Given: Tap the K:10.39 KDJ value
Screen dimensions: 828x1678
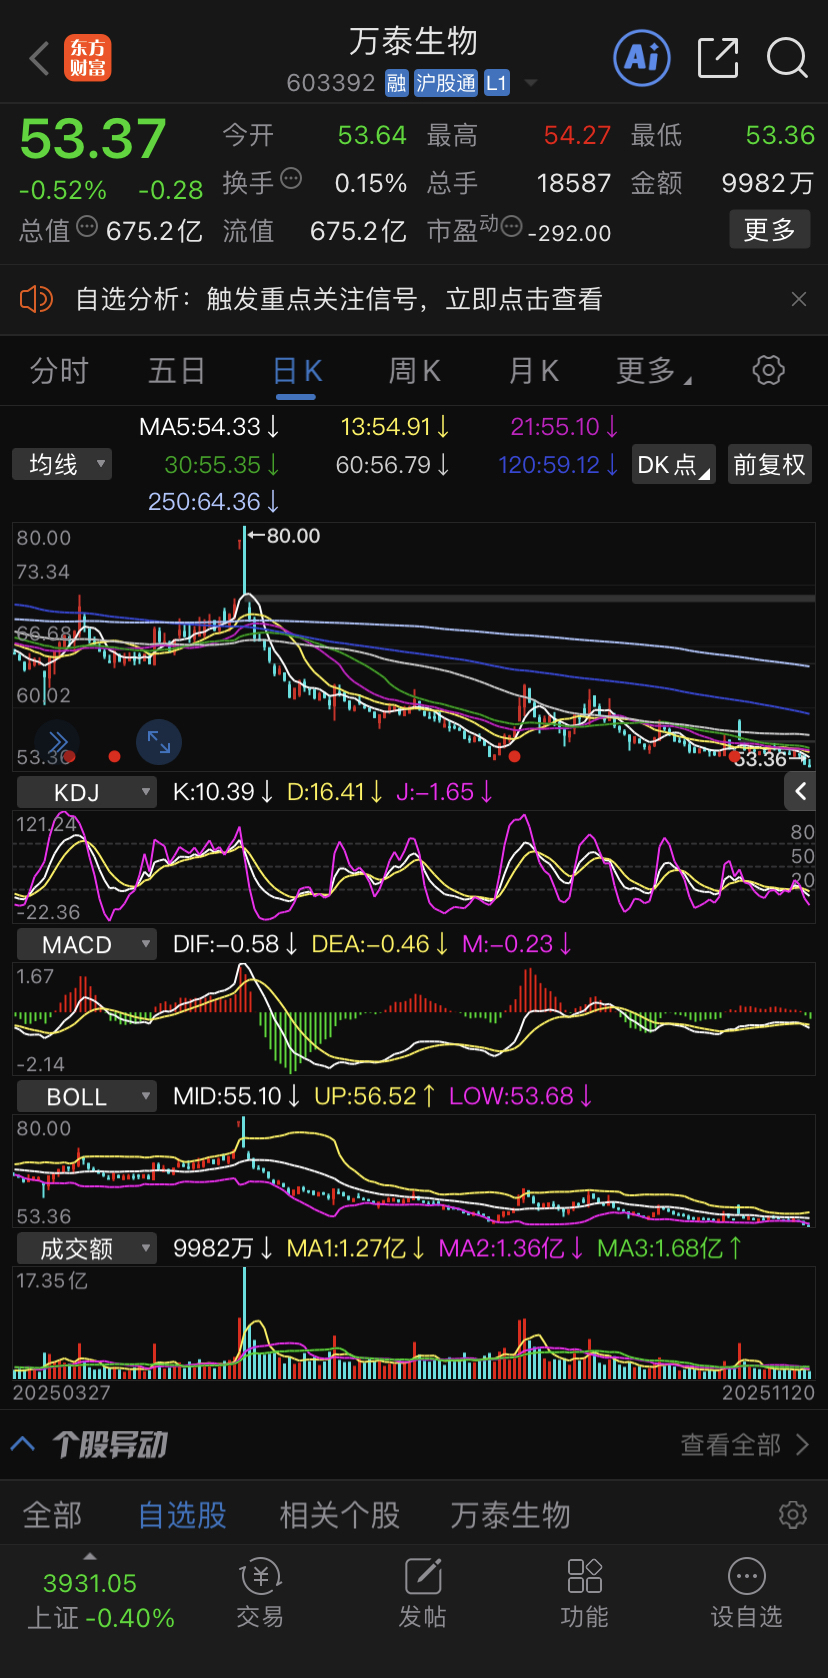Looking at the screenshot, I should tap(223, 792).
